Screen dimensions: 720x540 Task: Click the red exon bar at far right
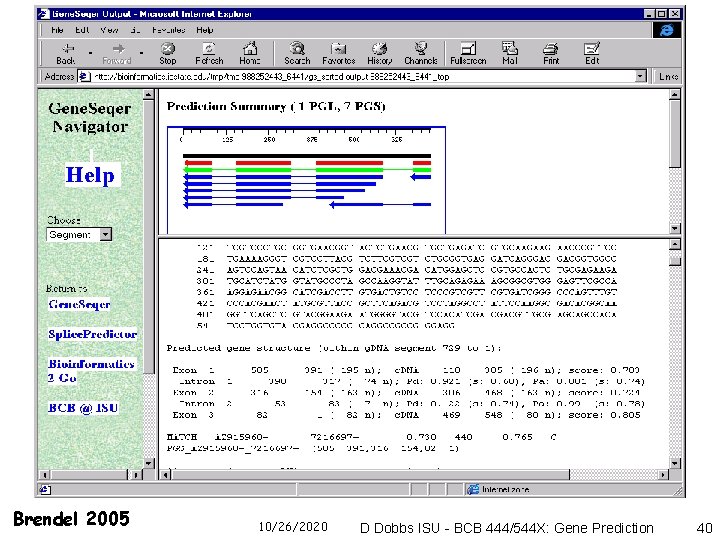click(422, 163)
